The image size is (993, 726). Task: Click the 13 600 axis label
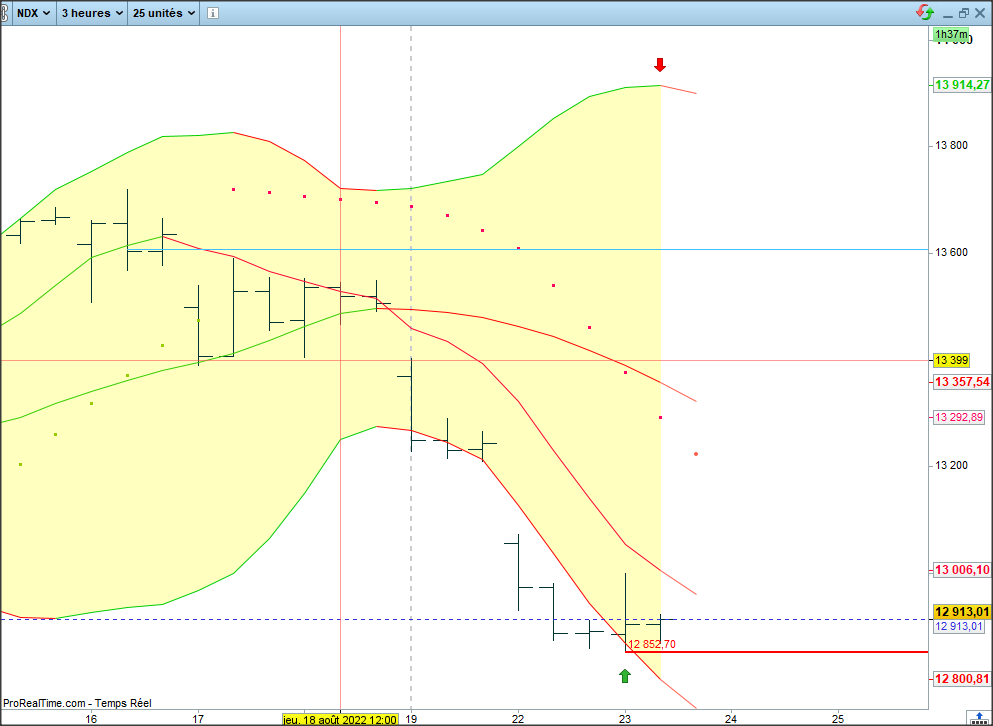(x=951, y=253)
